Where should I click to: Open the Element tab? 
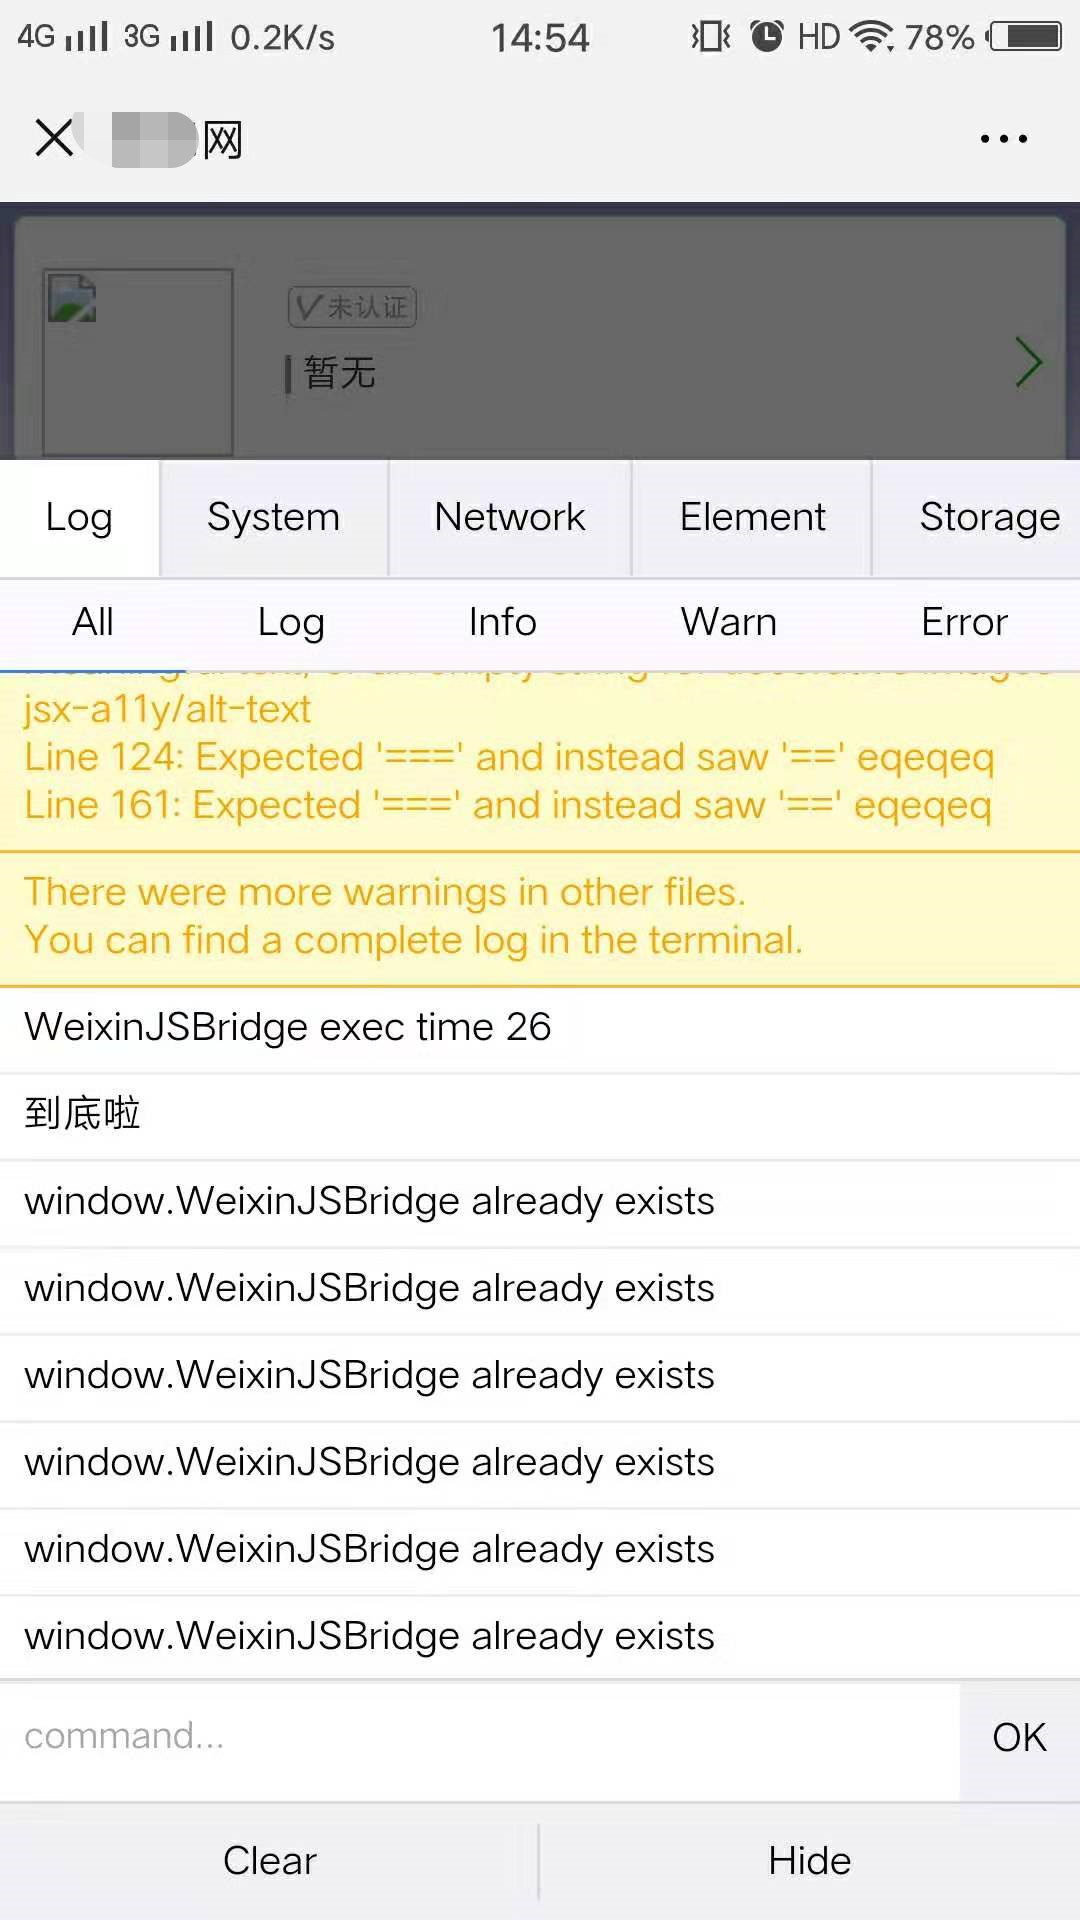(752, 518)
